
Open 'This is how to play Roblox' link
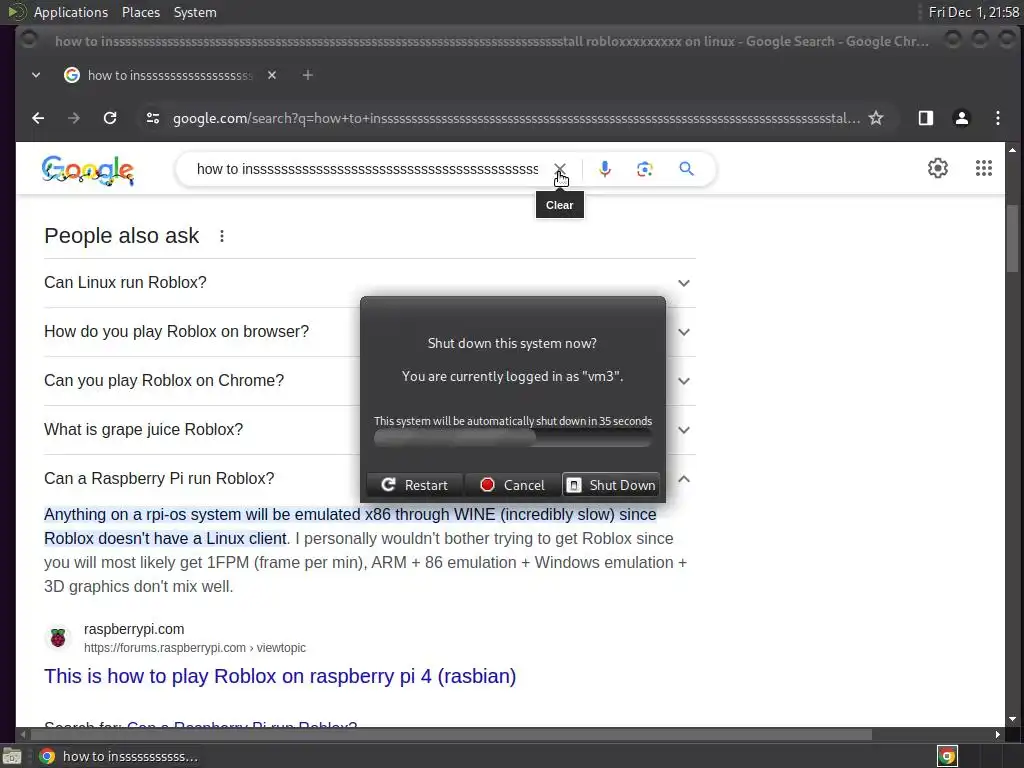pos(280,676)
